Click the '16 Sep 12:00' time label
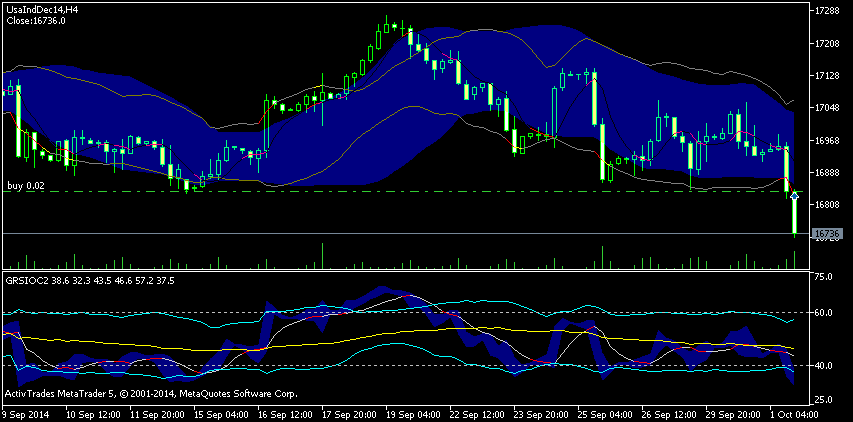 285,414
